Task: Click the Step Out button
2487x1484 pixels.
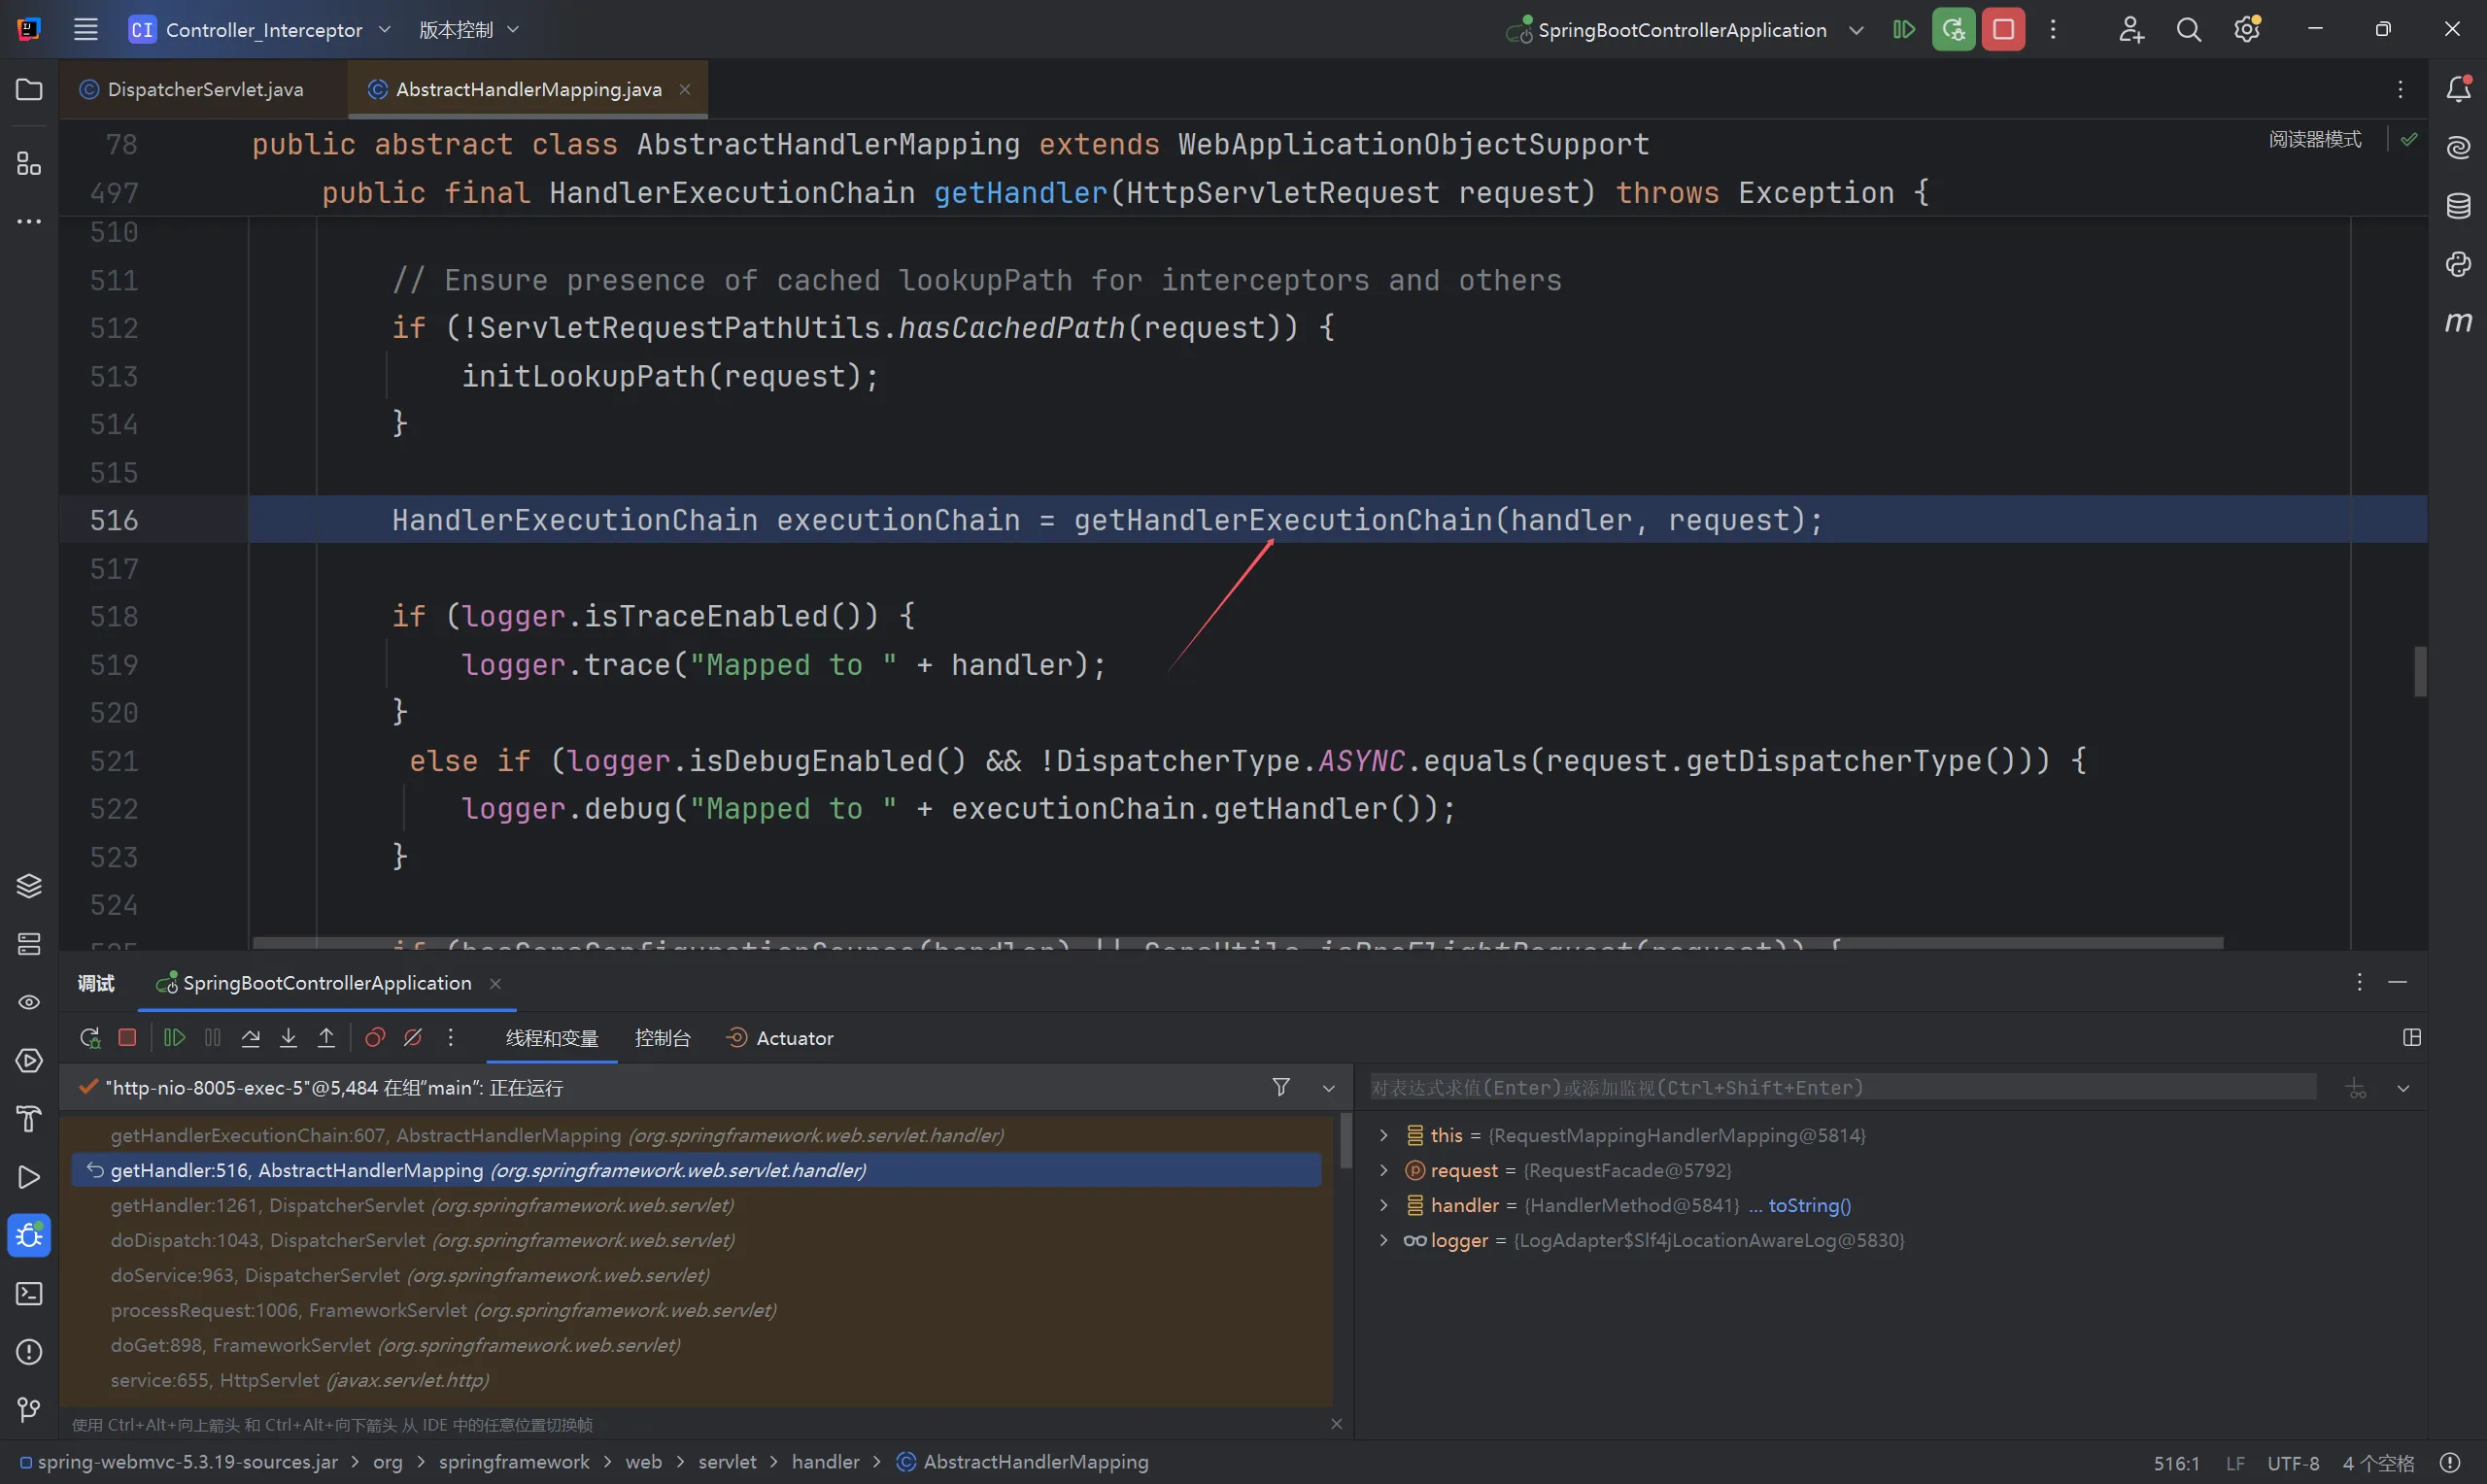Action: tap(326, 1038)
